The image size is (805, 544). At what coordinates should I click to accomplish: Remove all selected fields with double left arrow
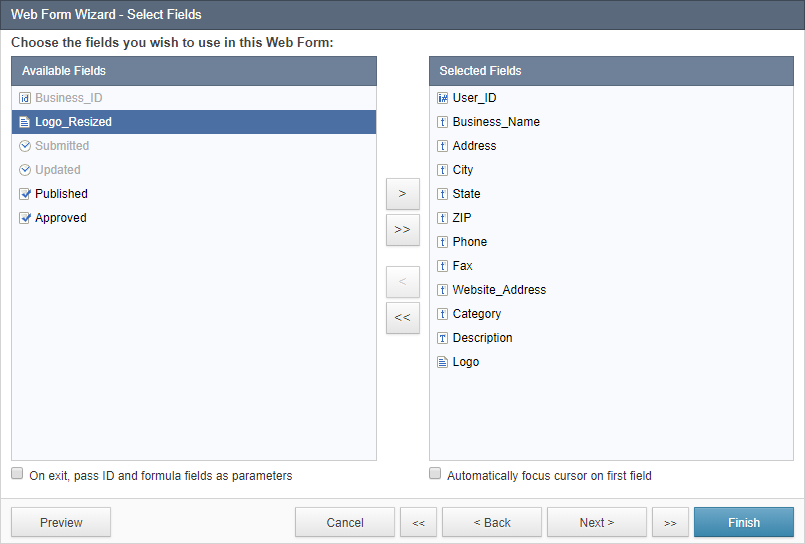402,317
